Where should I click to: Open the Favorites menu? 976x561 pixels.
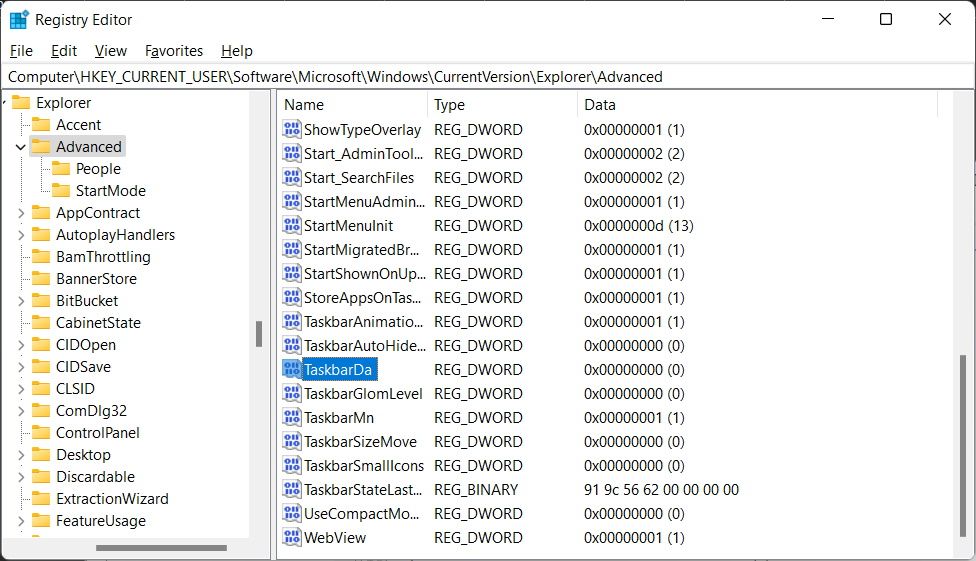pos(173,51)
